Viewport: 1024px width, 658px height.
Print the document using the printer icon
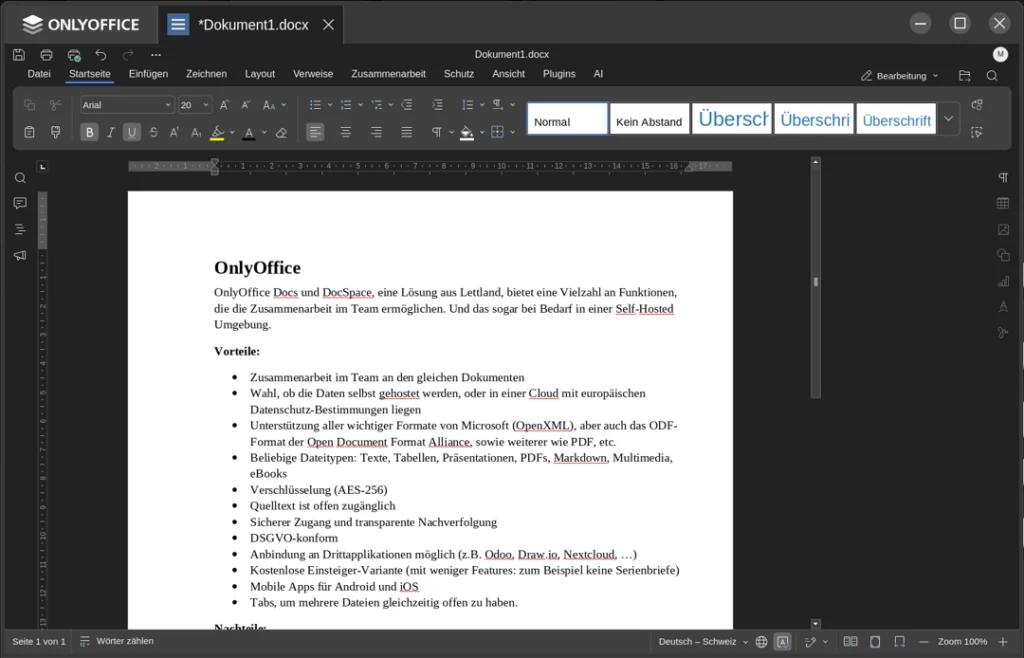46,55
